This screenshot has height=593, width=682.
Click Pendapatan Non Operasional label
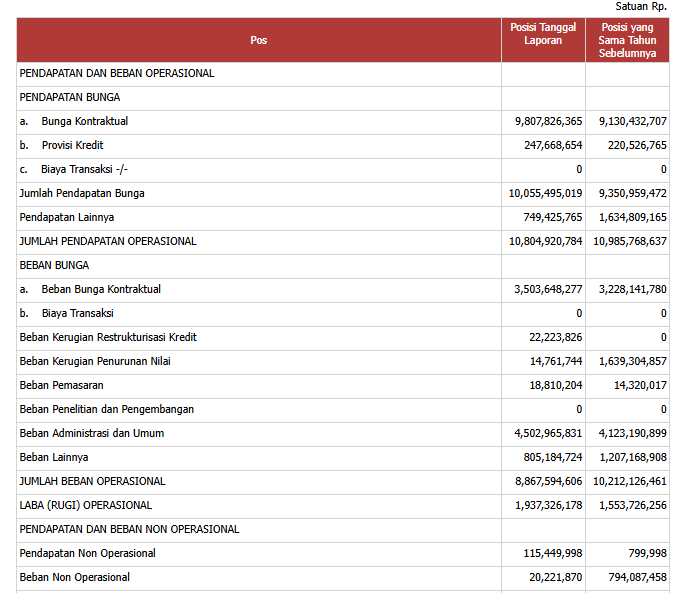87,553
